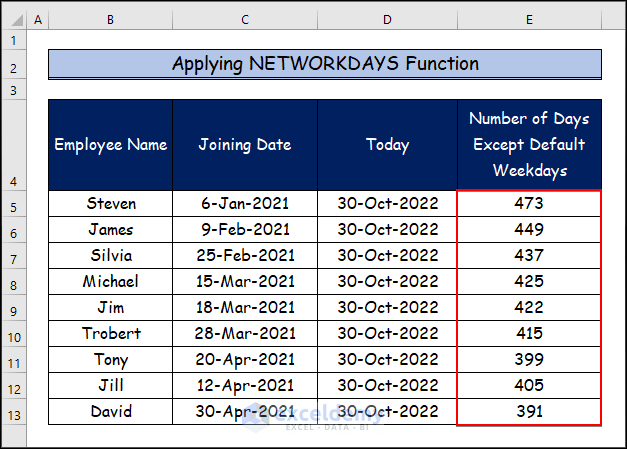
Task: Click Today date in Jill's row
Action: click(x=387, y=385)
